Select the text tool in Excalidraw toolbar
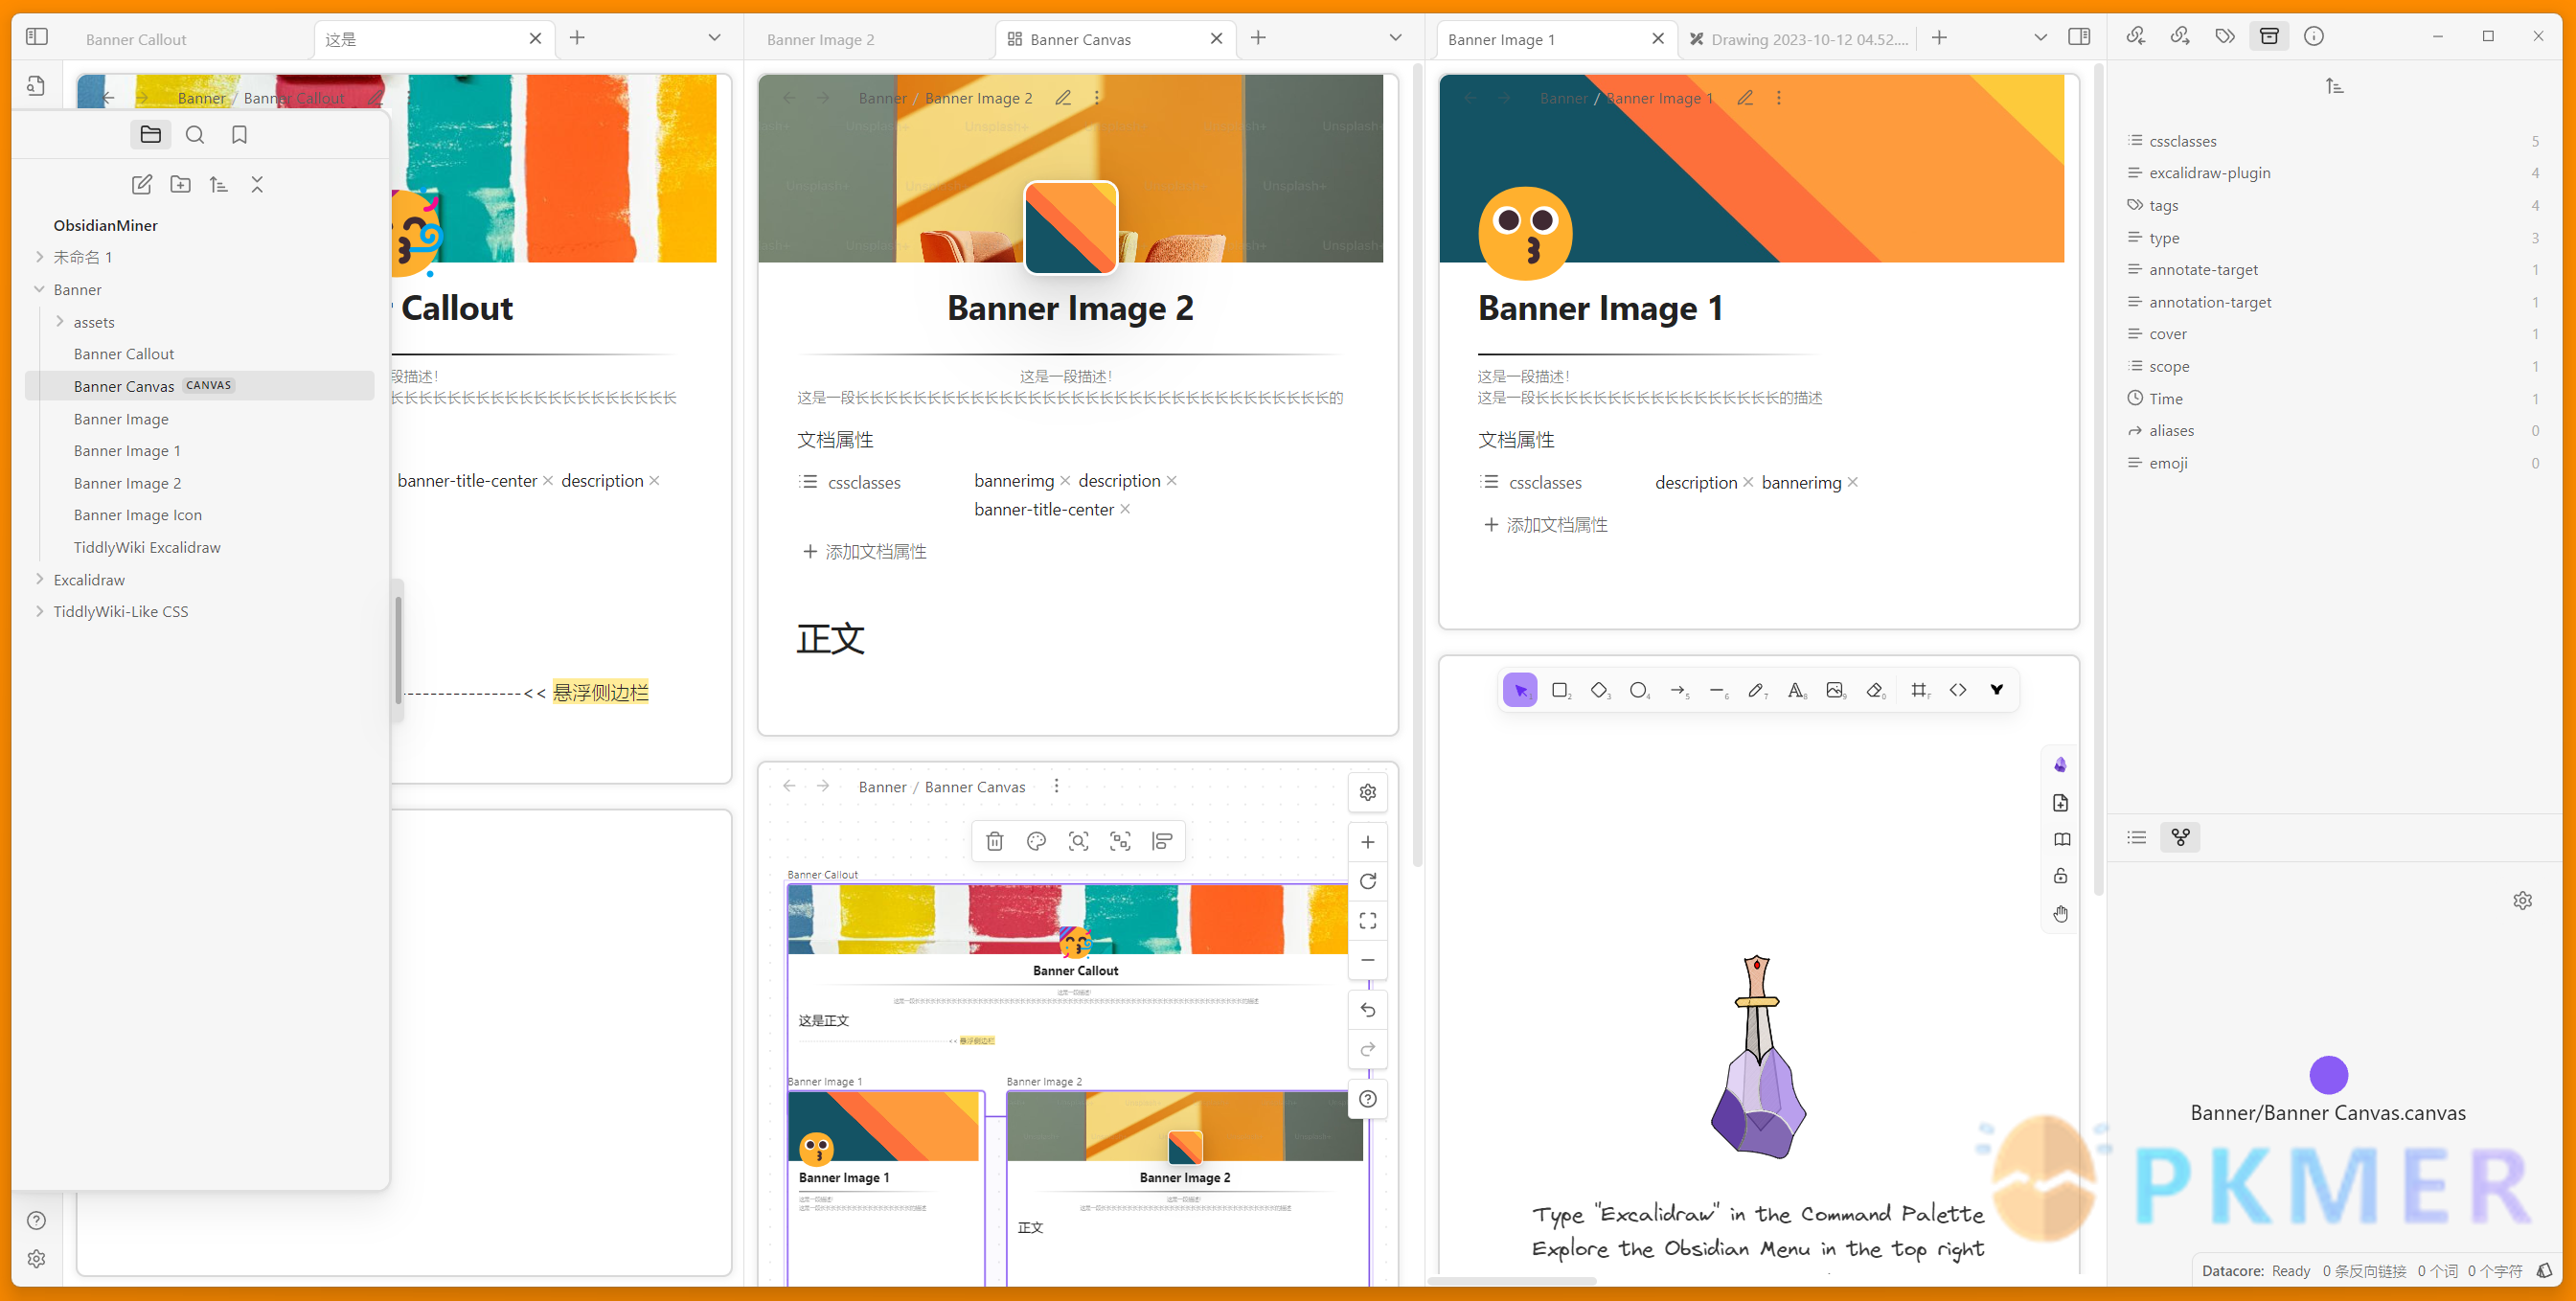Viewport: 2576px width, 1301px height. (x=1796, y=691)
